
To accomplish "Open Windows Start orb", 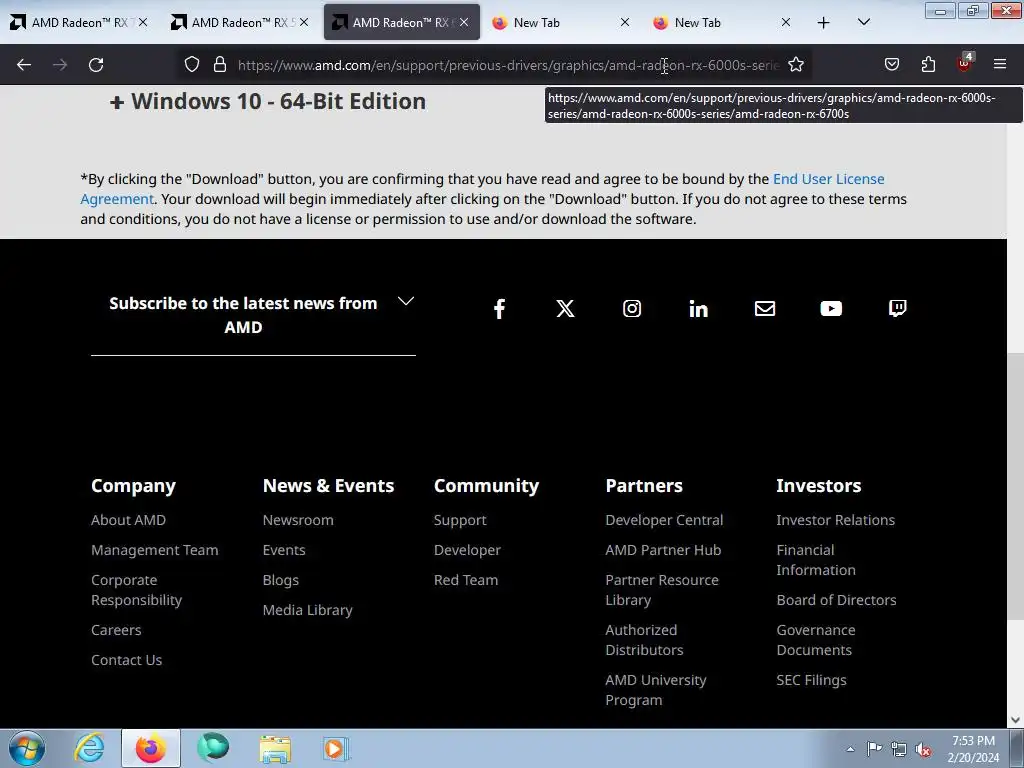I will point(27,748).
